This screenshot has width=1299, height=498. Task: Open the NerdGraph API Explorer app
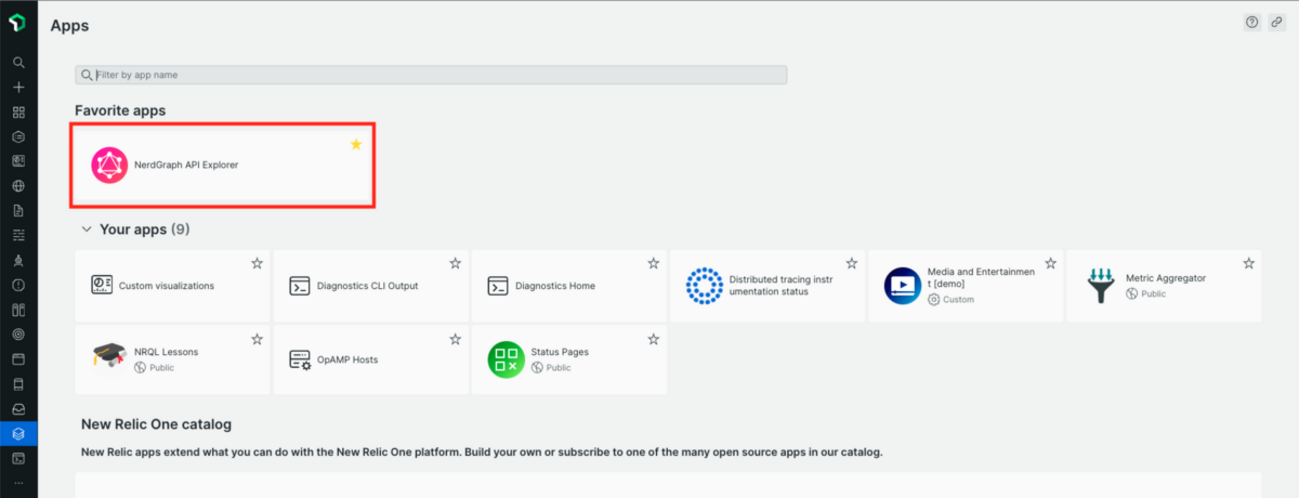point(186,165)
